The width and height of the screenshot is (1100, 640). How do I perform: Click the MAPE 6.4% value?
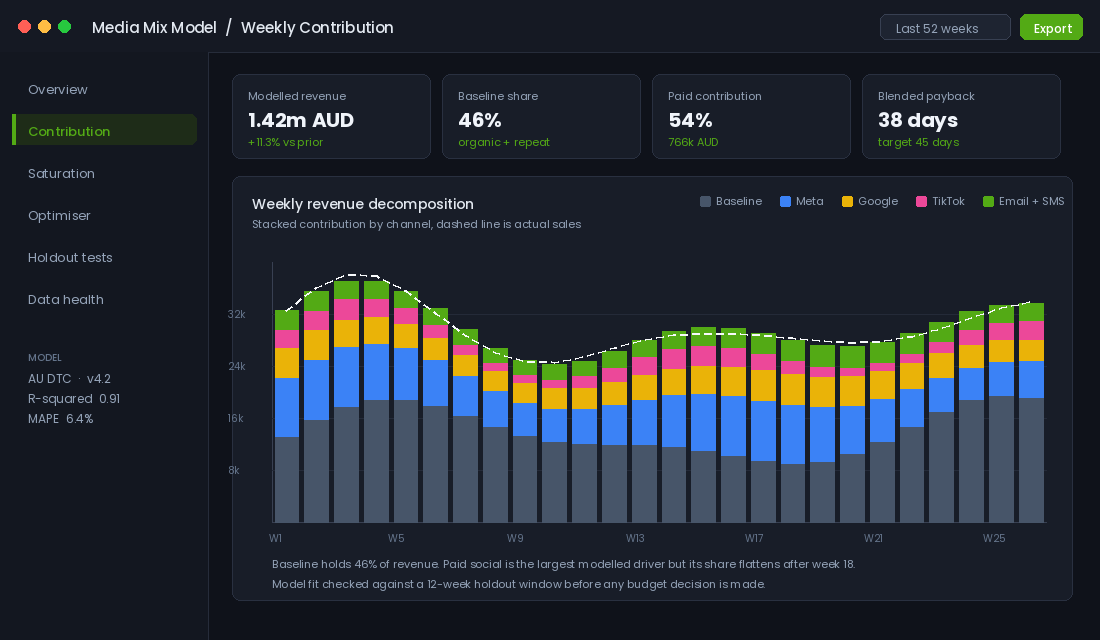tap(60, 419)
